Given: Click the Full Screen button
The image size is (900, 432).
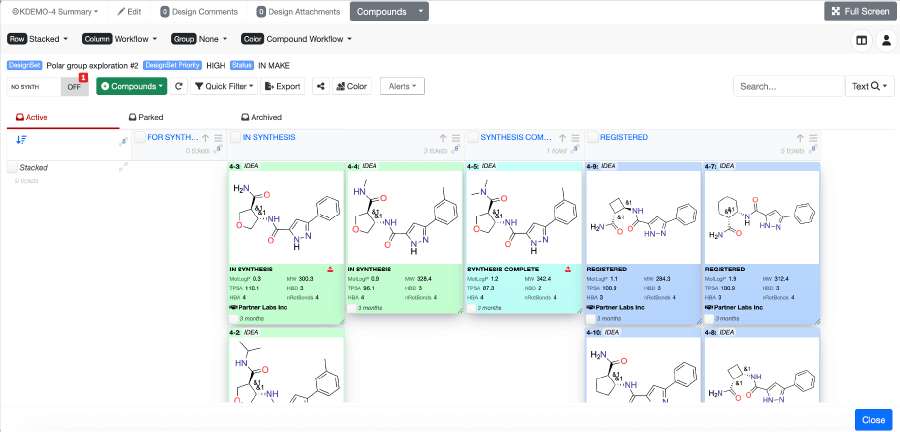Looking at the screenshot, I should (860, 11).
